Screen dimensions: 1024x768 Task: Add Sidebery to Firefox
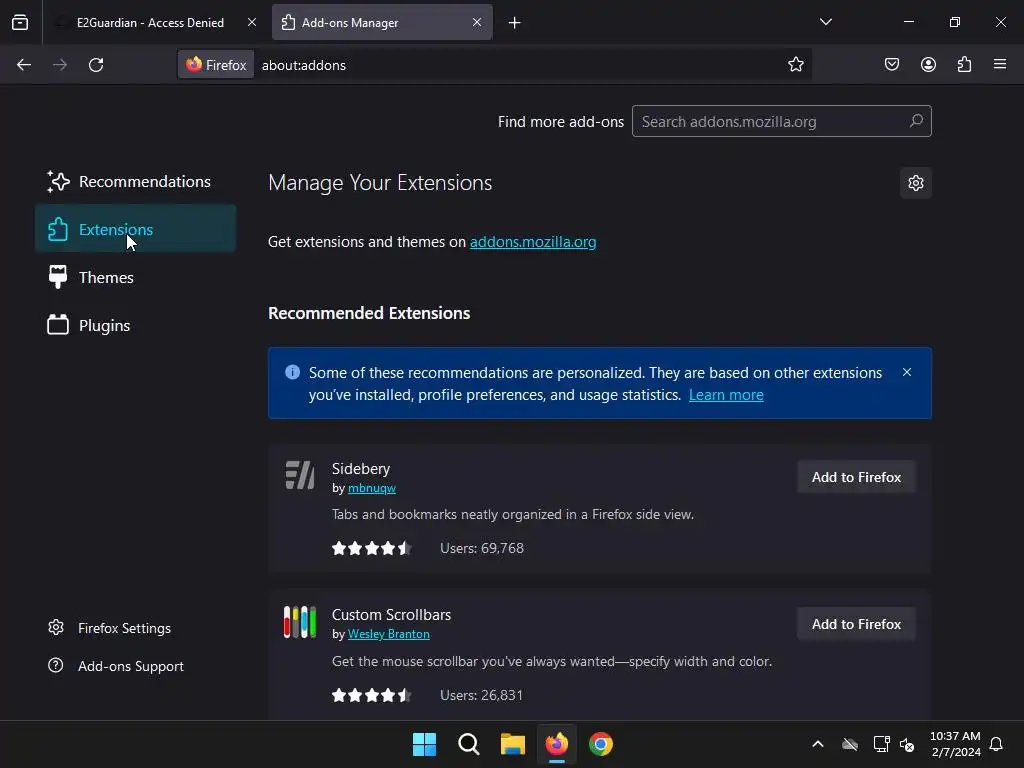click(856, 477)
